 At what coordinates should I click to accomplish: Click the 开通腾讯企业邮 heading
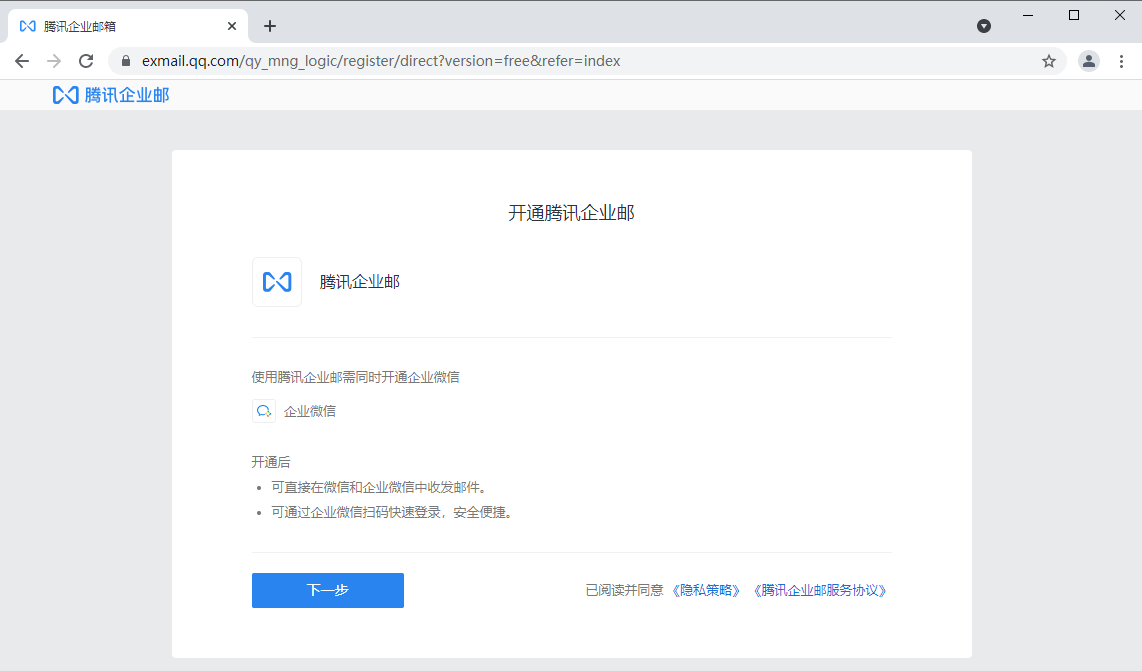pos(572,213)
